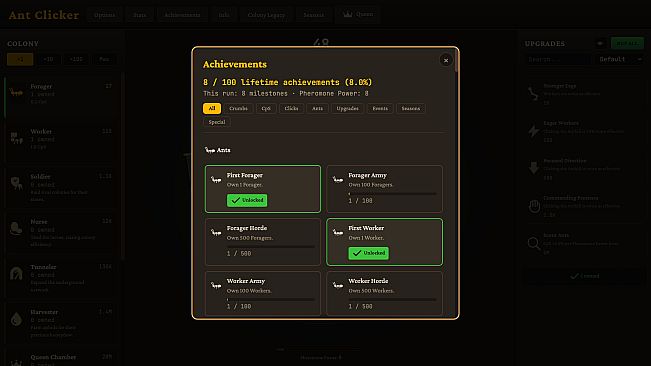Image resolution: width=651 pixels, height=366 pixels.
Task: Click the ant icon on First Worker card
Action: (x=338, y=232)
